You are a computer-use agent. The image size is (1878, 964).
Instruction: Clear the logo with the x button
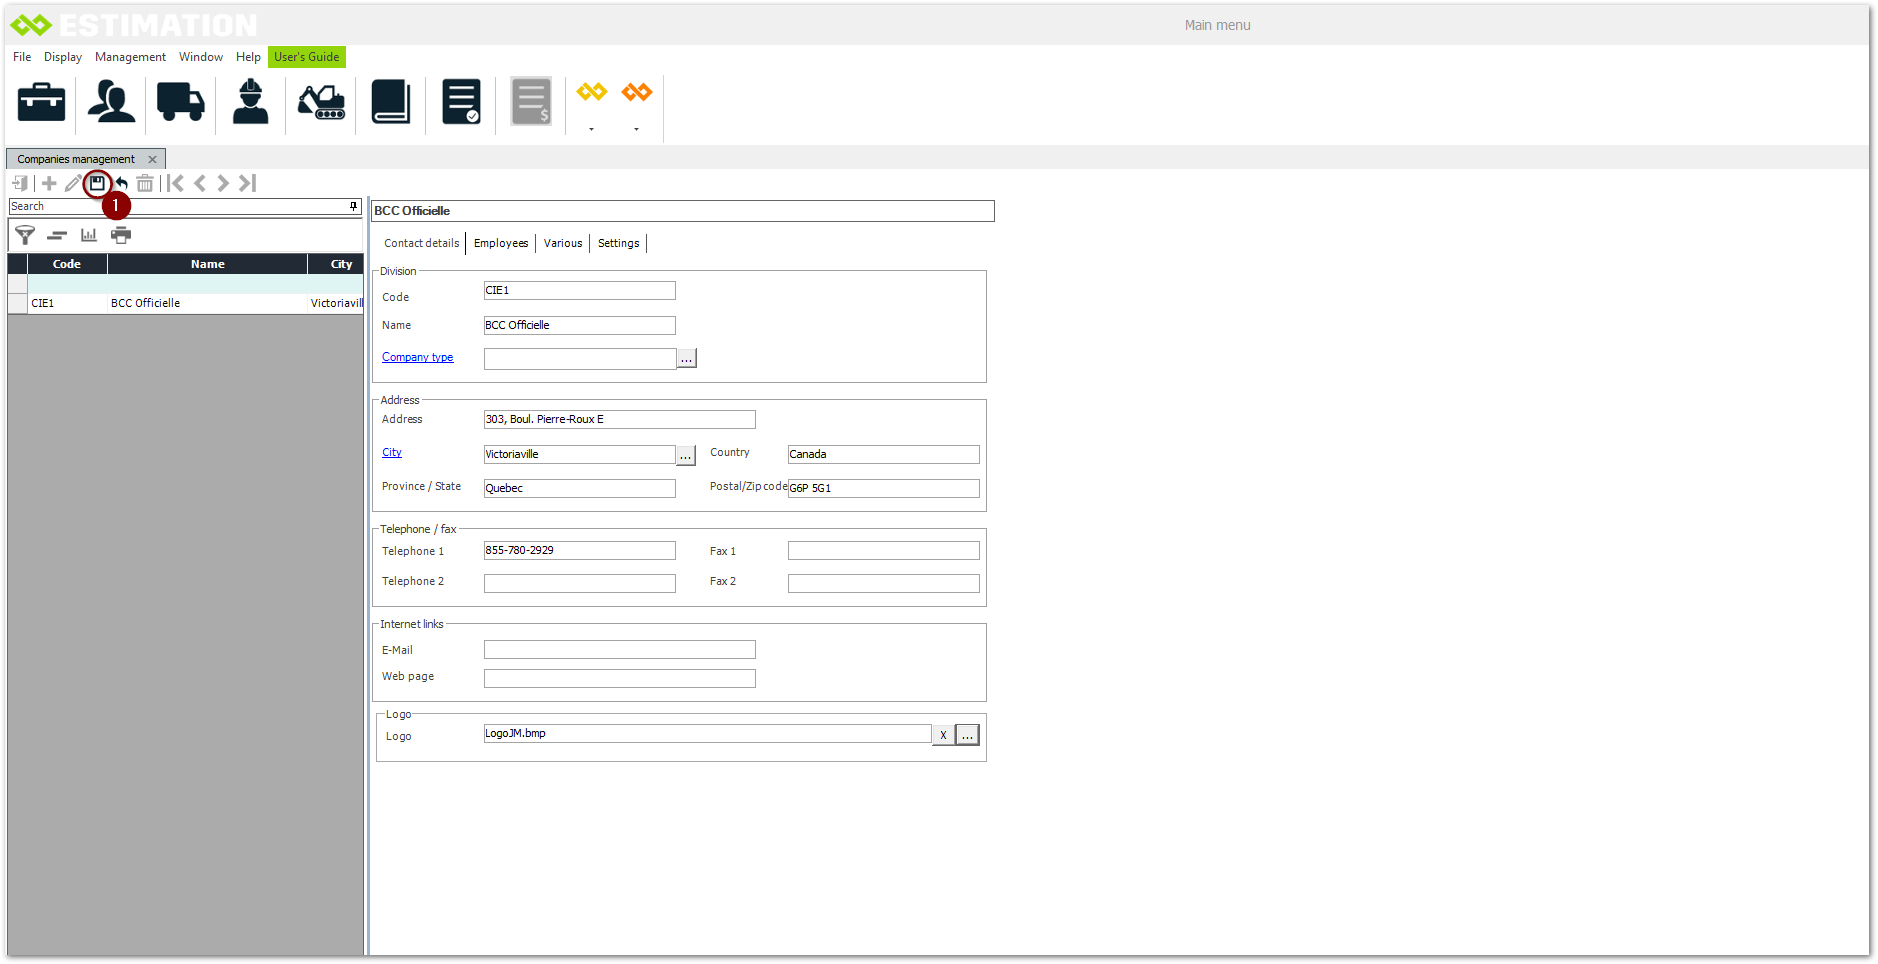click(943, 735)
